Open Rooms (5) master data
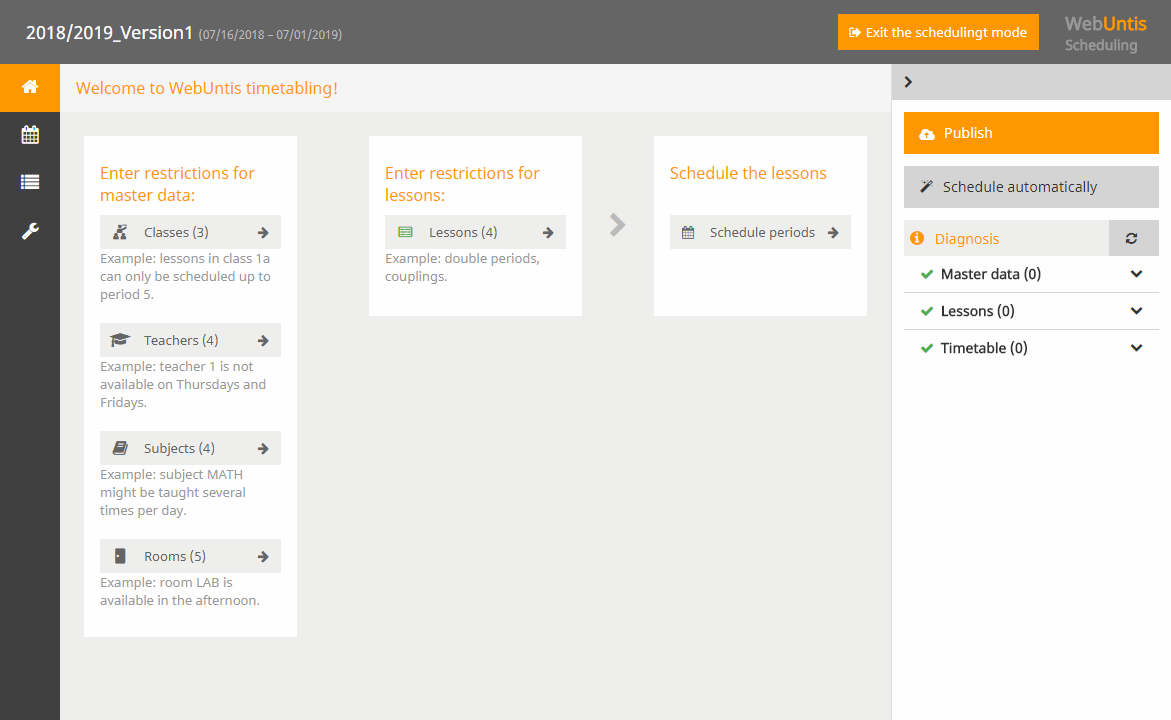 coord(190,556)
